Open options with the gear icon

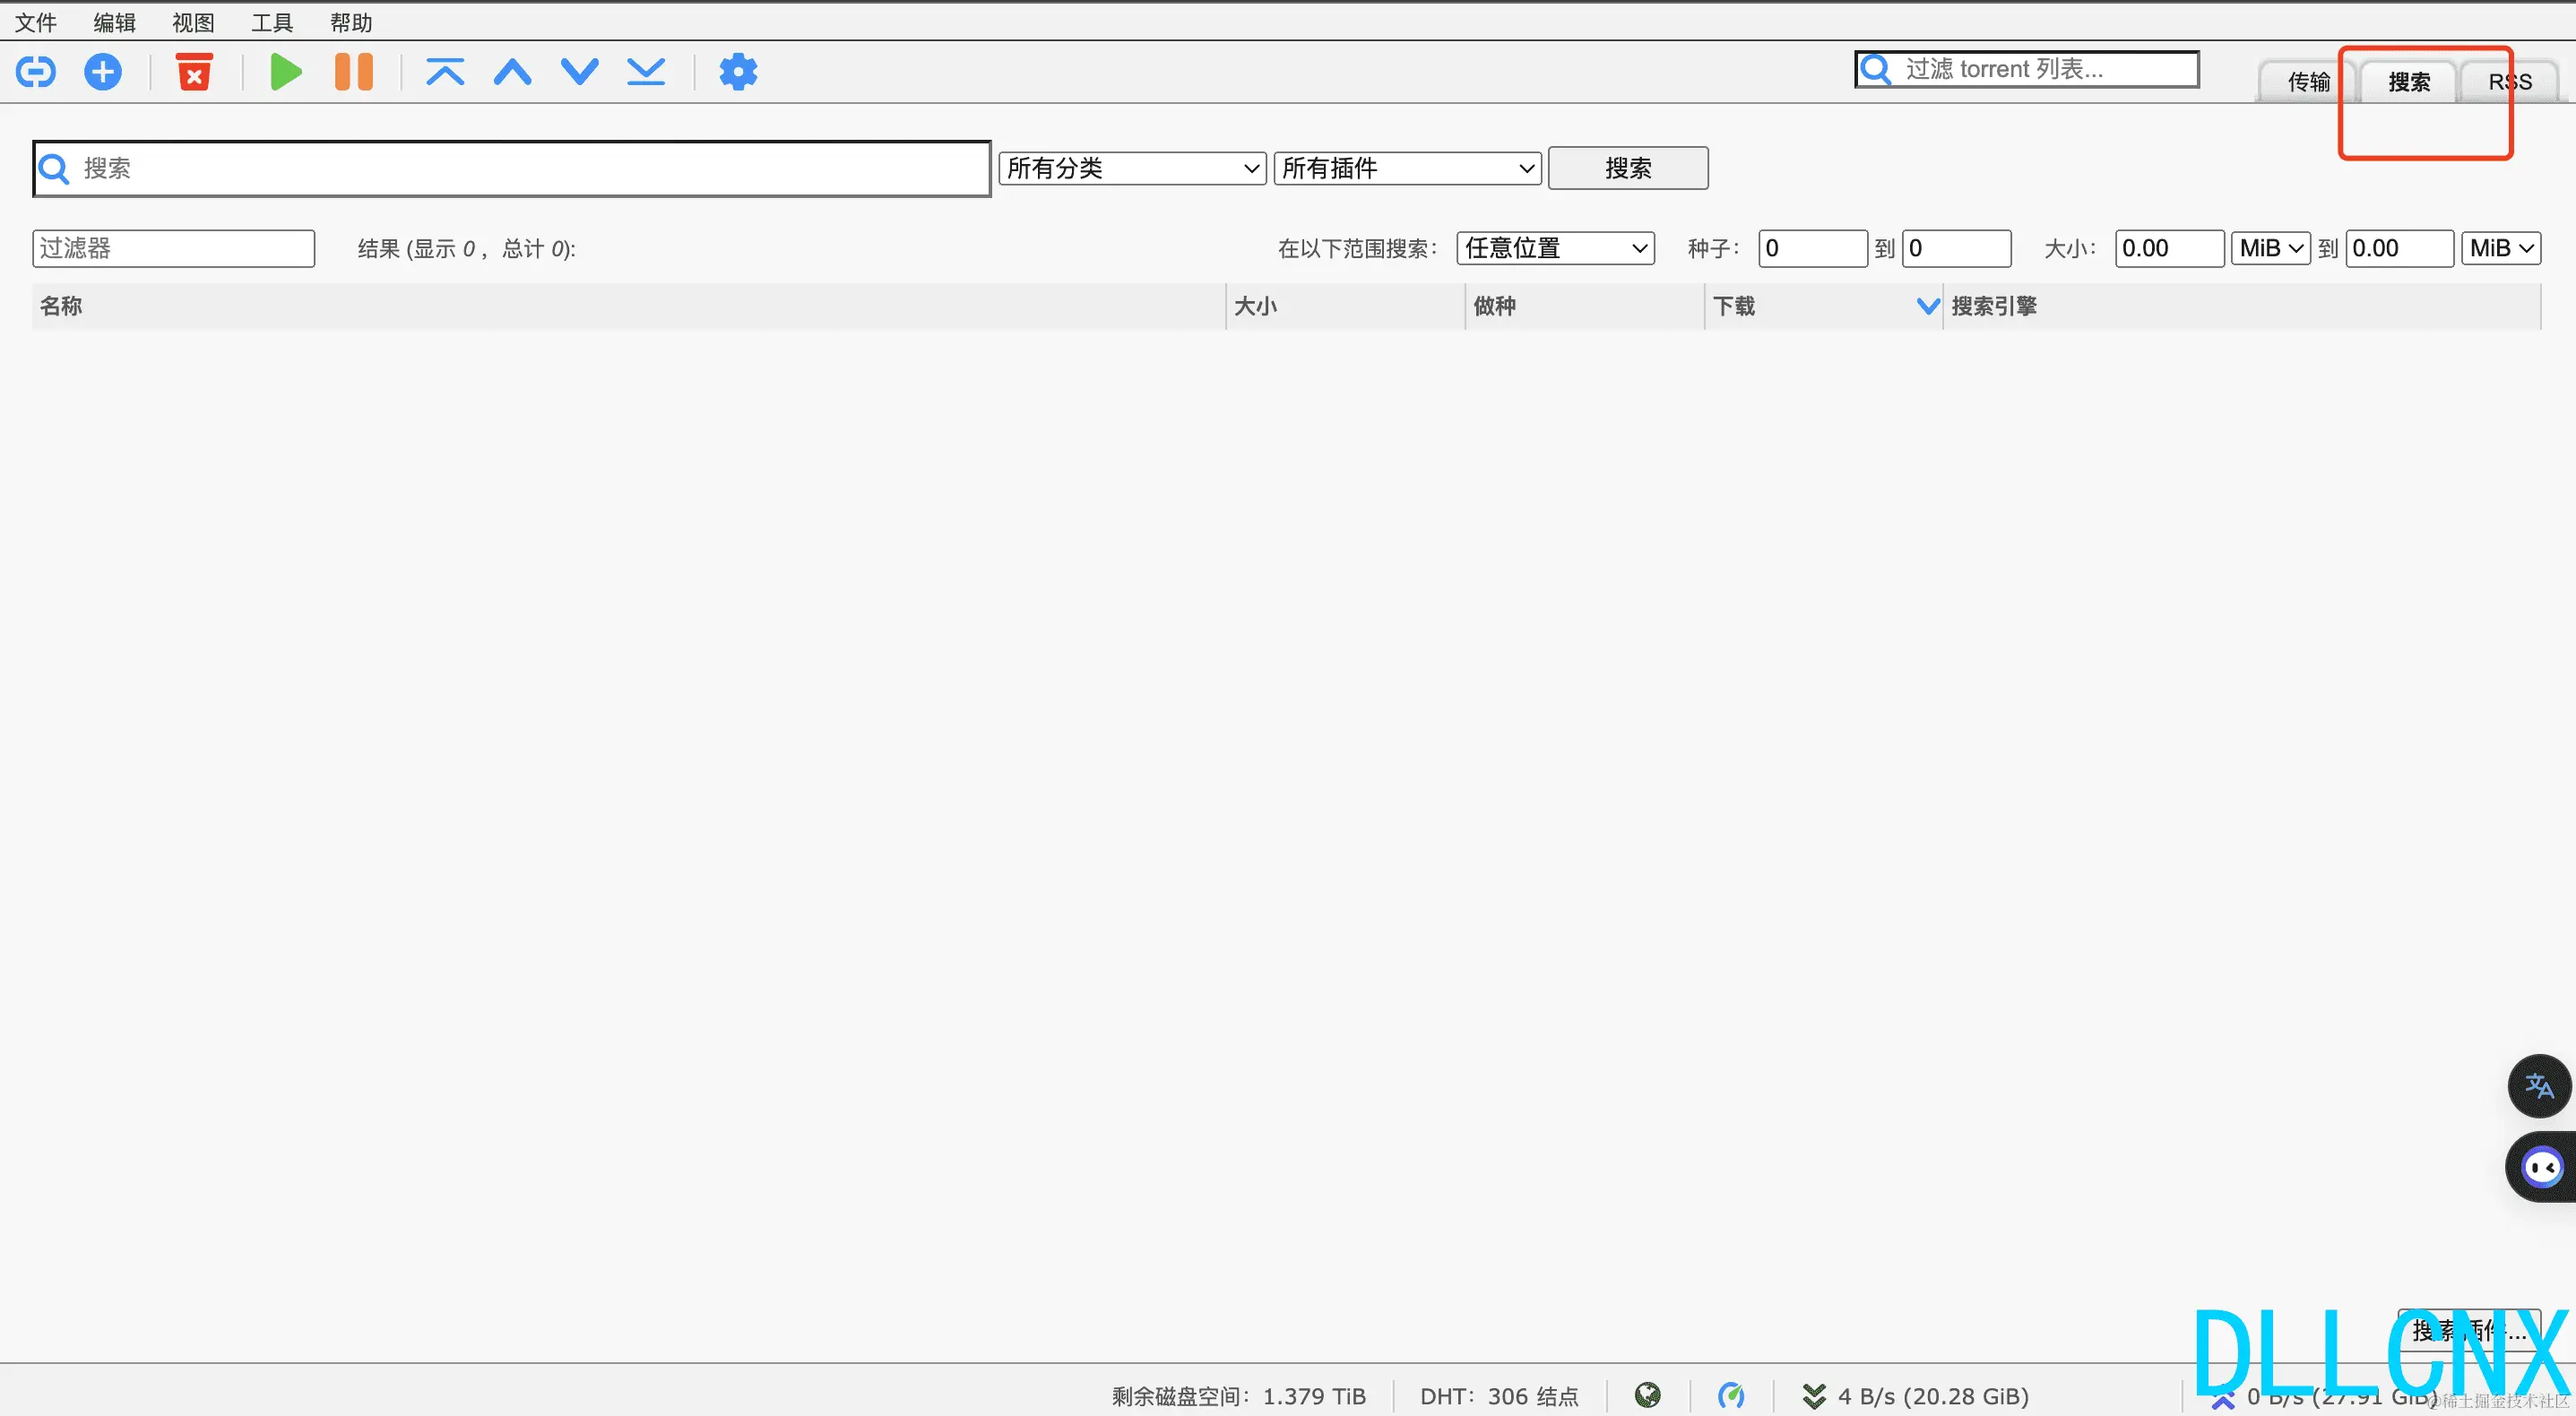(x=738, y=72)
